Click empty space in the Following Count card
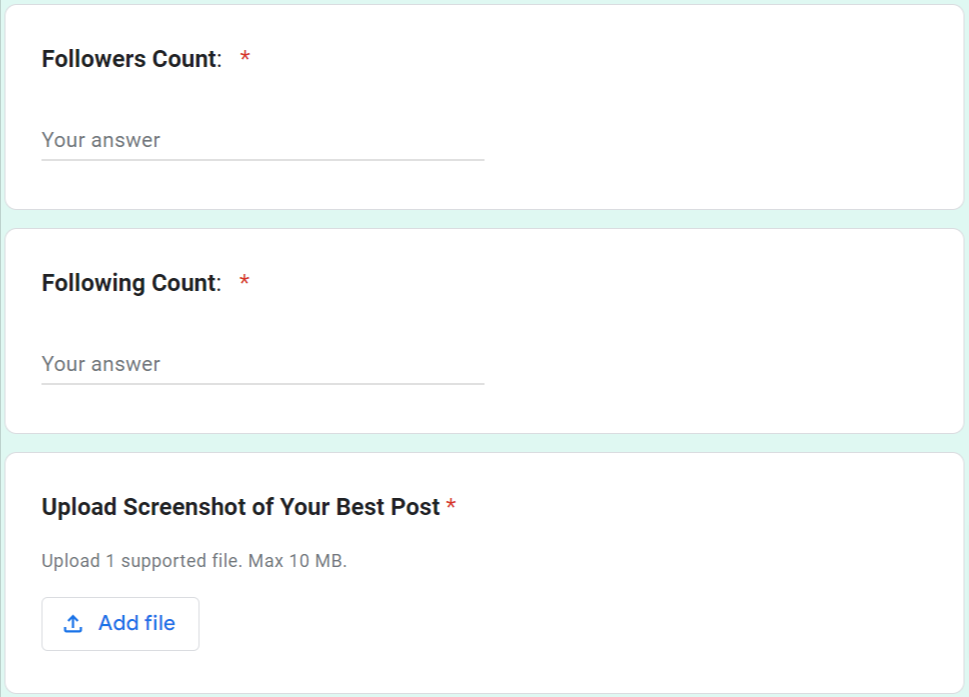This screenshot has width=969, height=697. coord(720,334)
